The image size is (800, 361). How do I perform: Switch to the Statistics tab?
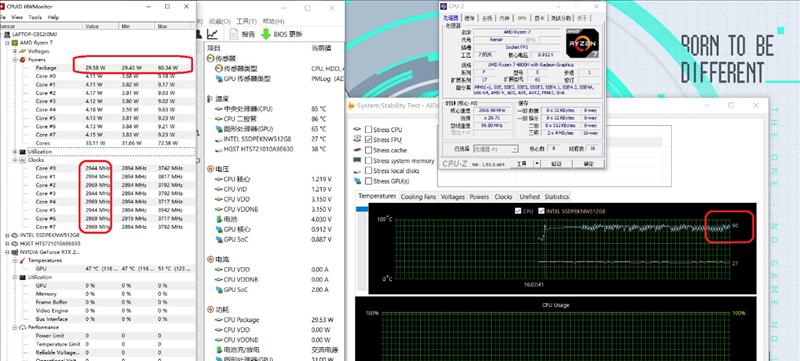[x=556, y=197]
